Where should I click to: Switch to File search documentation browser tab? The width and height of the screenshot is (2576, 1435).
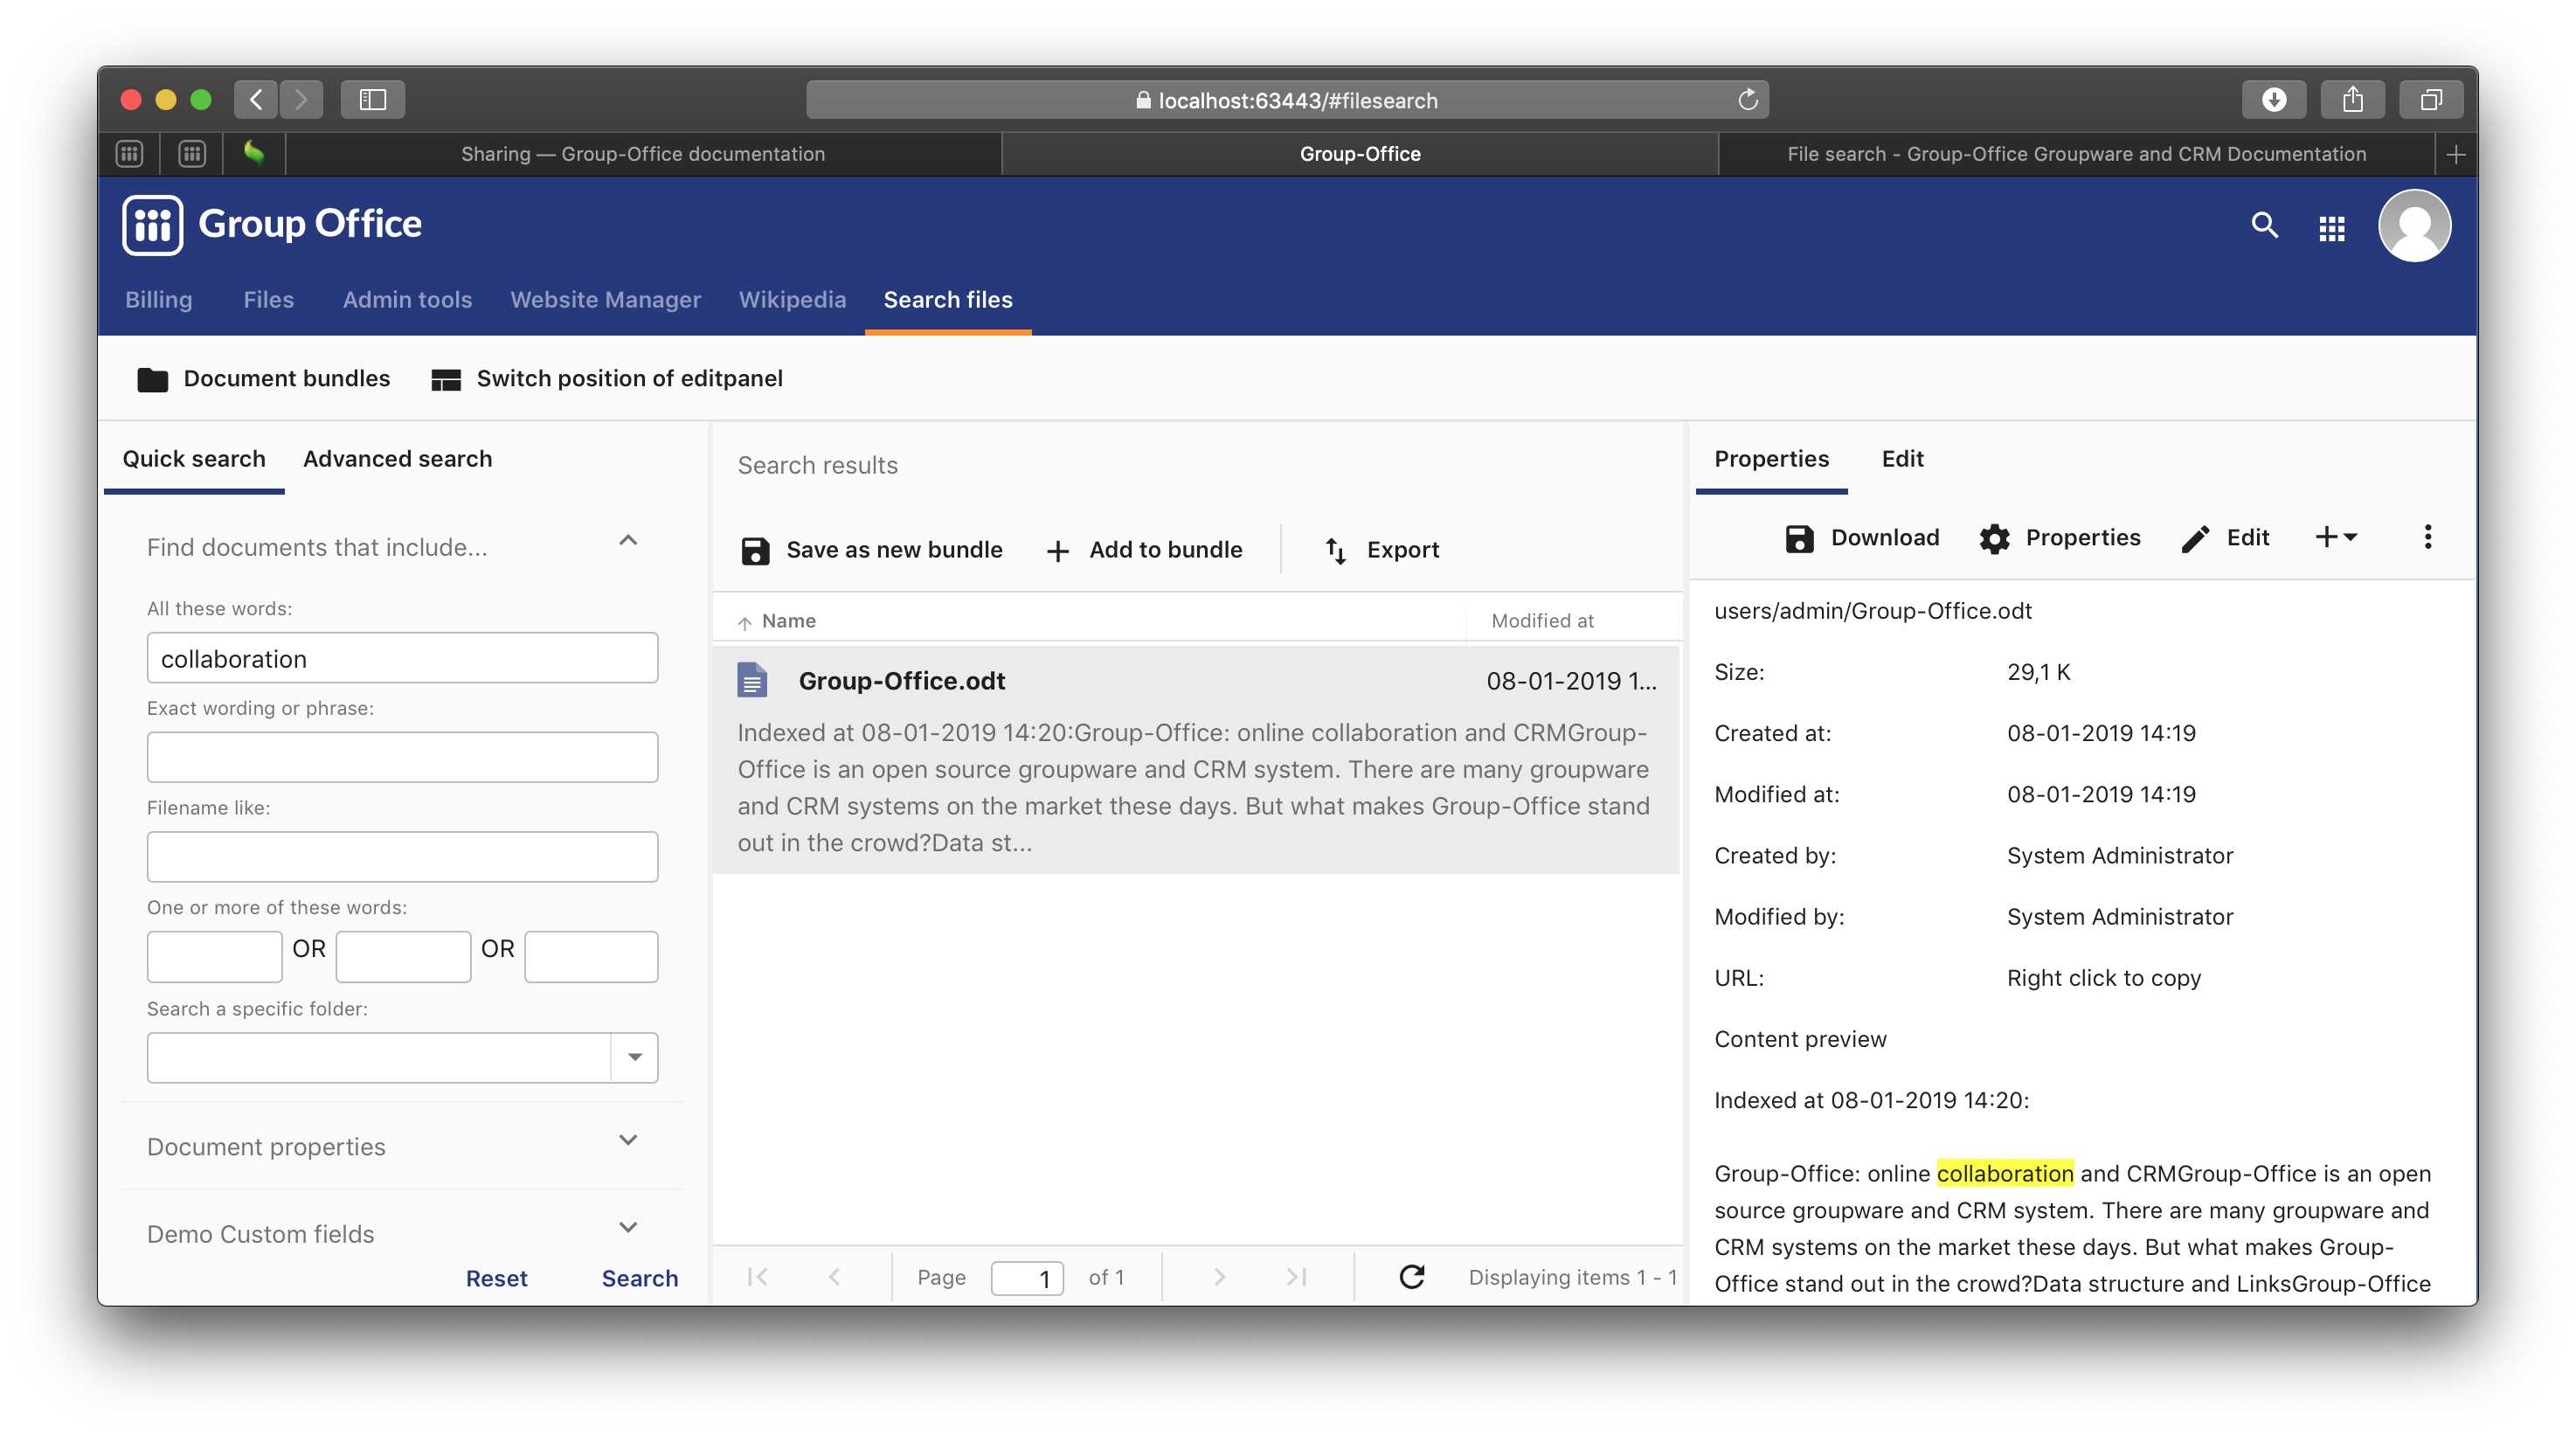[x=2076, y=154]
